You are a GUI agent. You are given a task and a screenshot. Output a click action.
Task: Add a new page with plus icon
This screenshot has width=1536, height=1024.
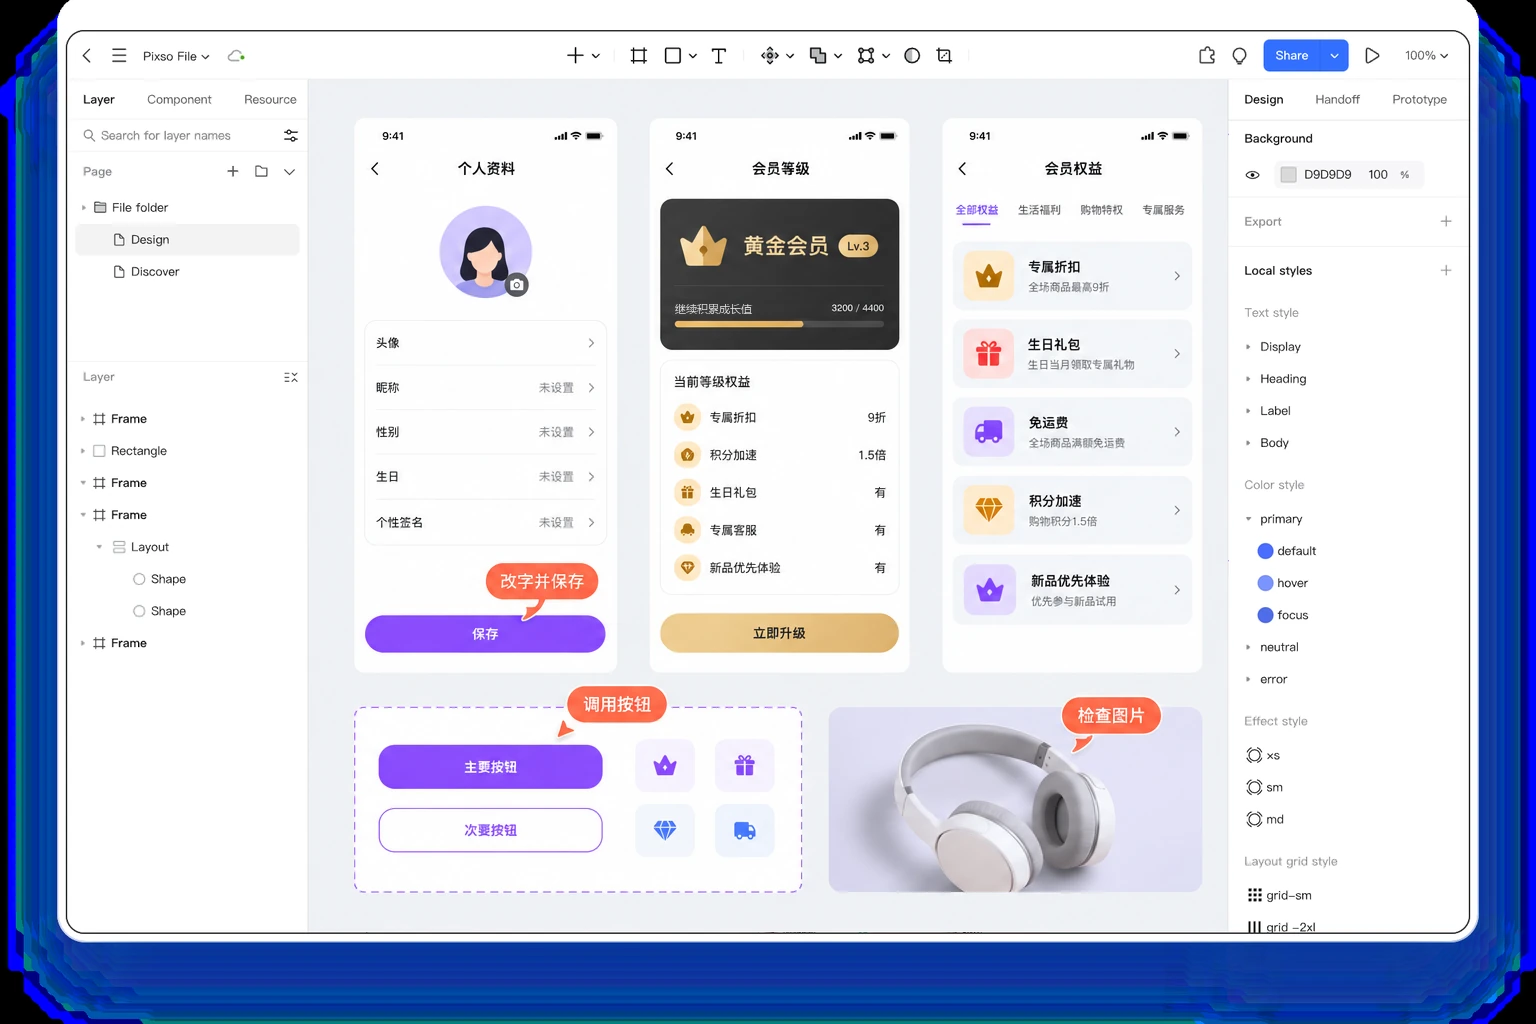pos(233,171)
